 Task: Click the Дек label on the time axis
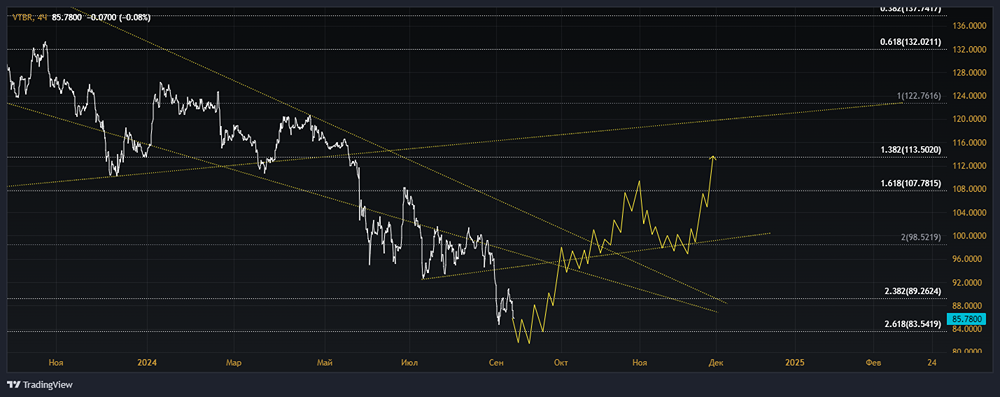pos(716,363)
